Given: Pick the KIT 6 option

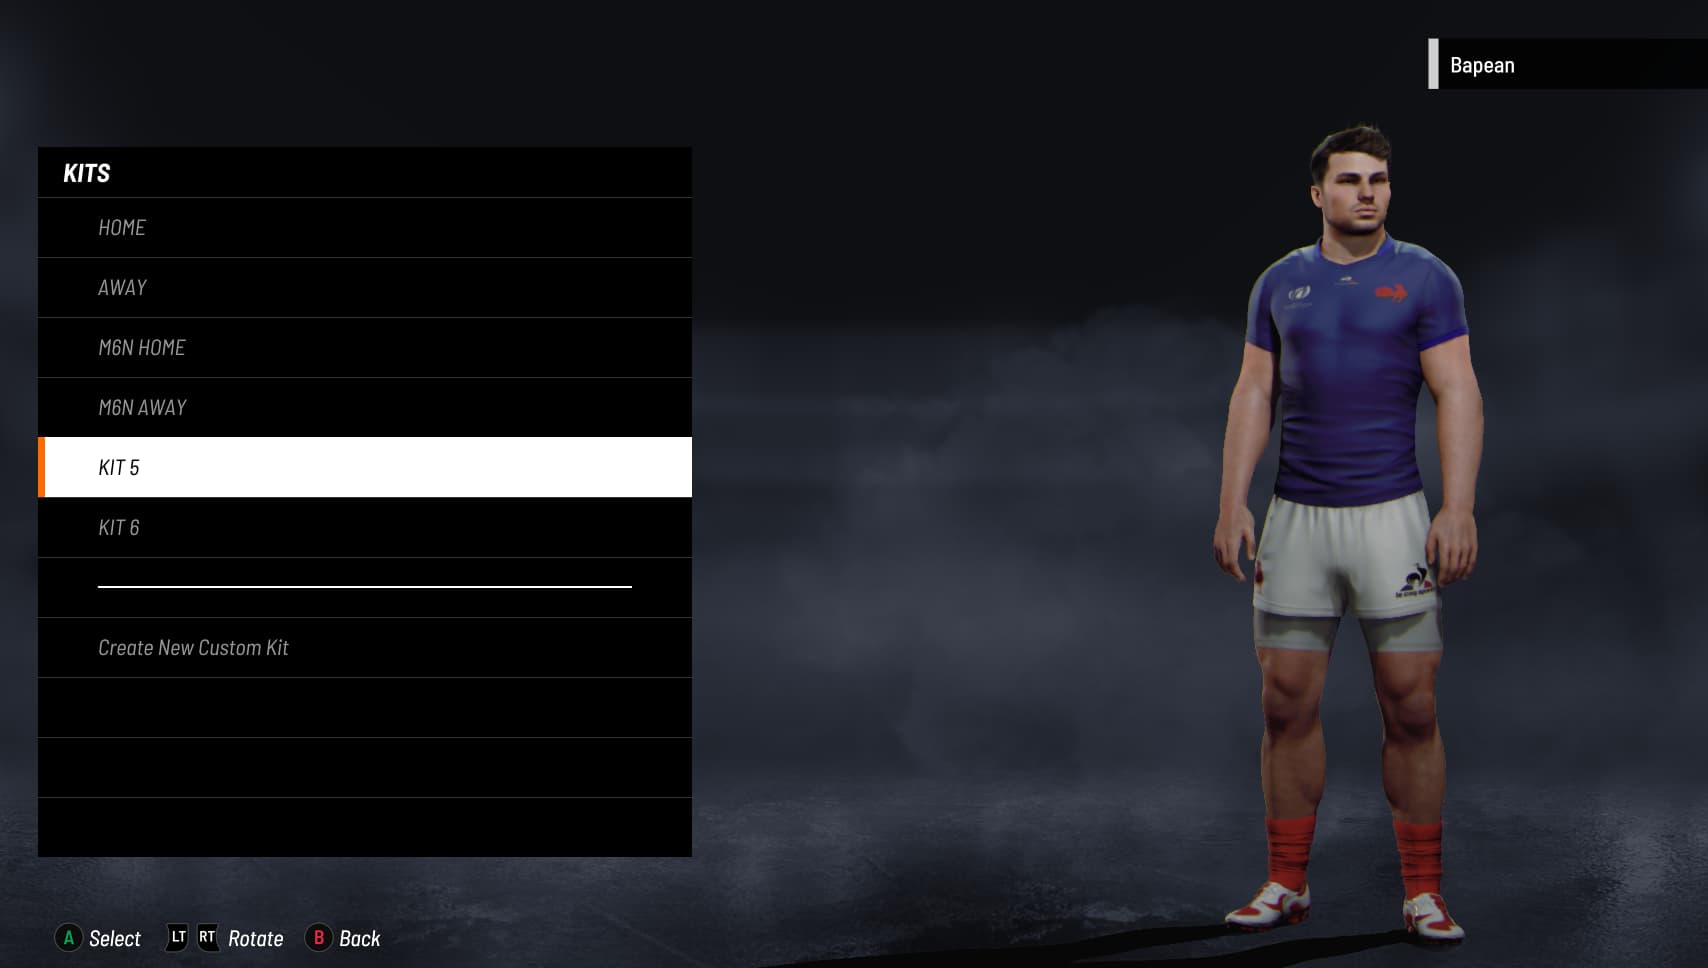Looking at the screenshot, I should (x=365, y=528).
